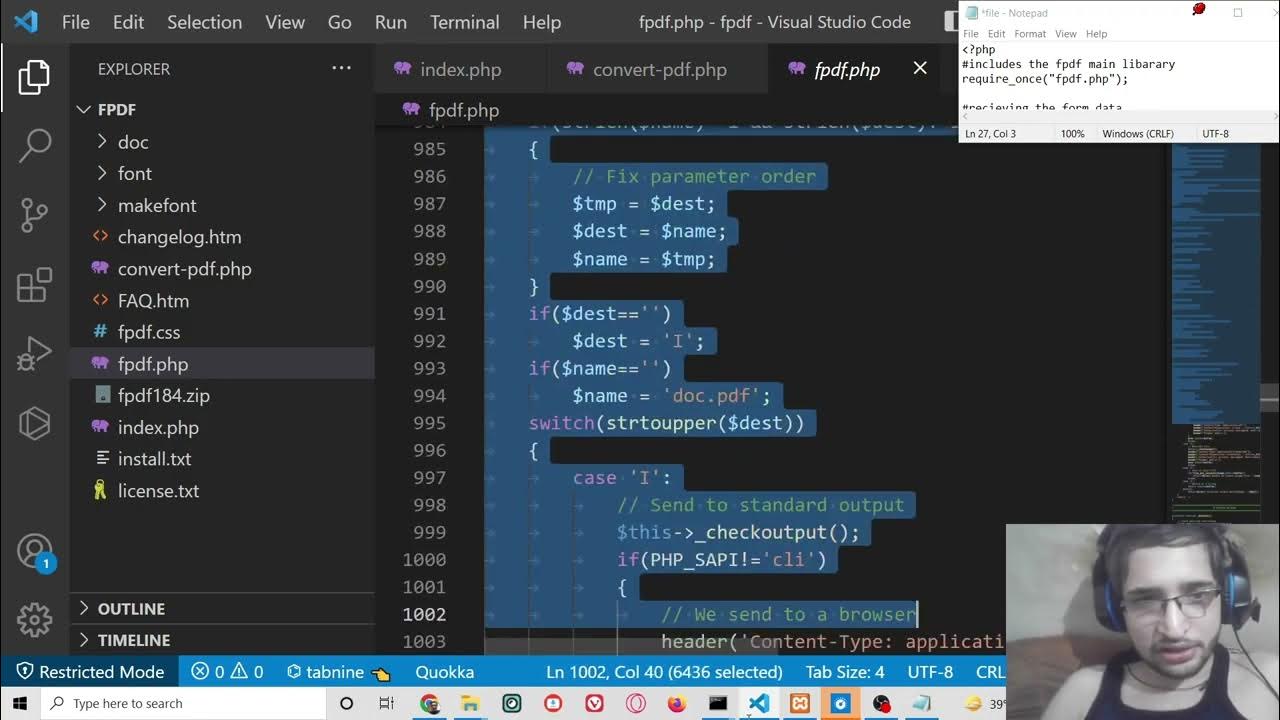Screen dimensions: 1280x720
Task: Open Run and Debug view icon
Action: coord(34,354)
